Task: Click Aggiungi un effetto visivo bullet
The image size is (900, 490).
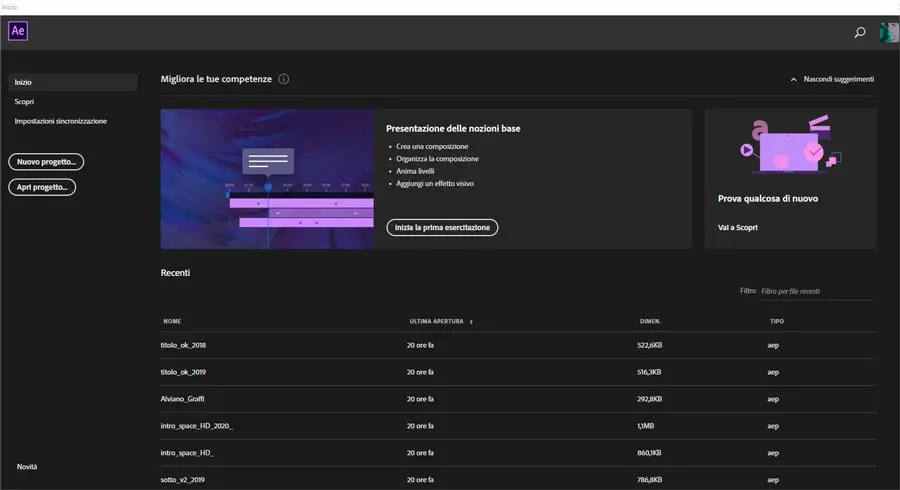Action: coord(435,184)
